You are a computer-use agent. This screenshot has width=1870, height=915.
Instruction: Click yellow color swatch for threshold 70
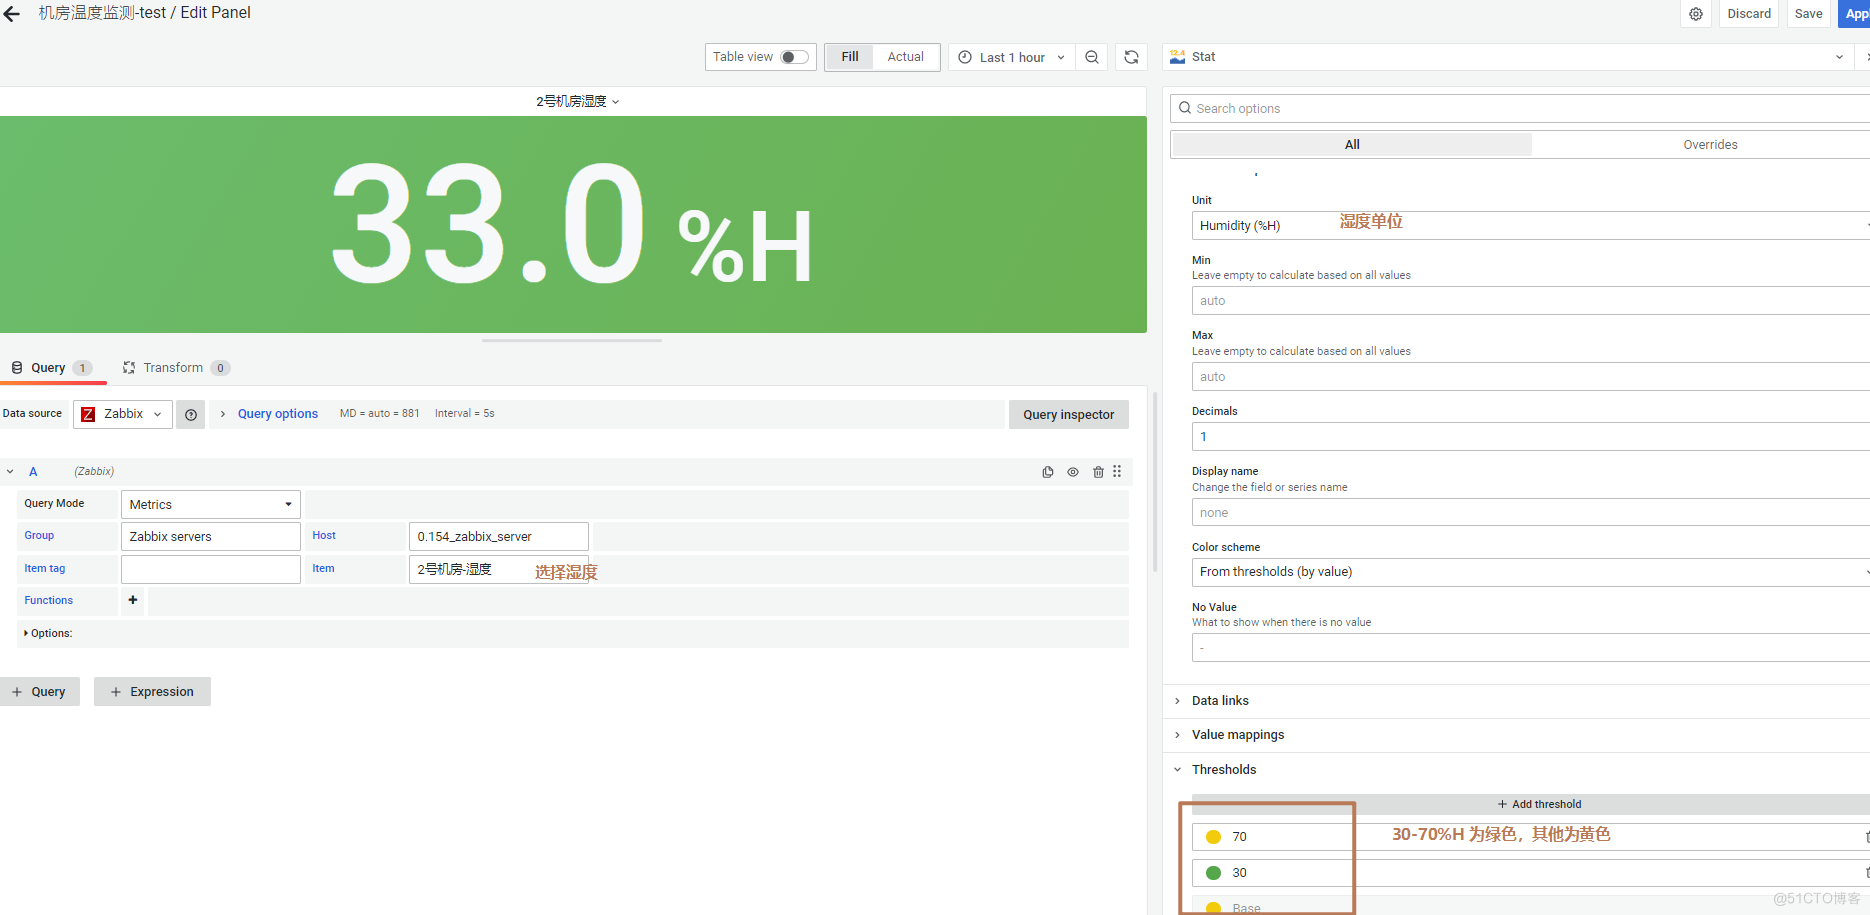[1213, 837]
